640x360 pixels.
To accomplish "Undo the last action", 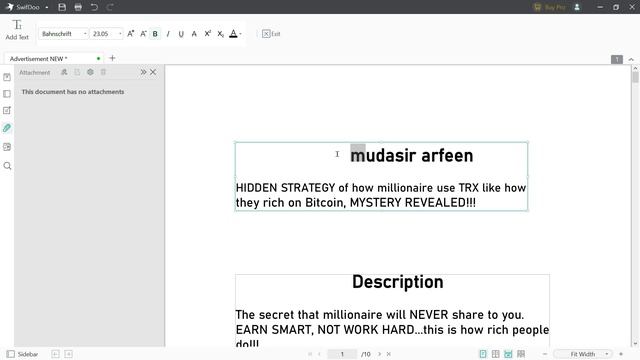I will tap(94, 7).
